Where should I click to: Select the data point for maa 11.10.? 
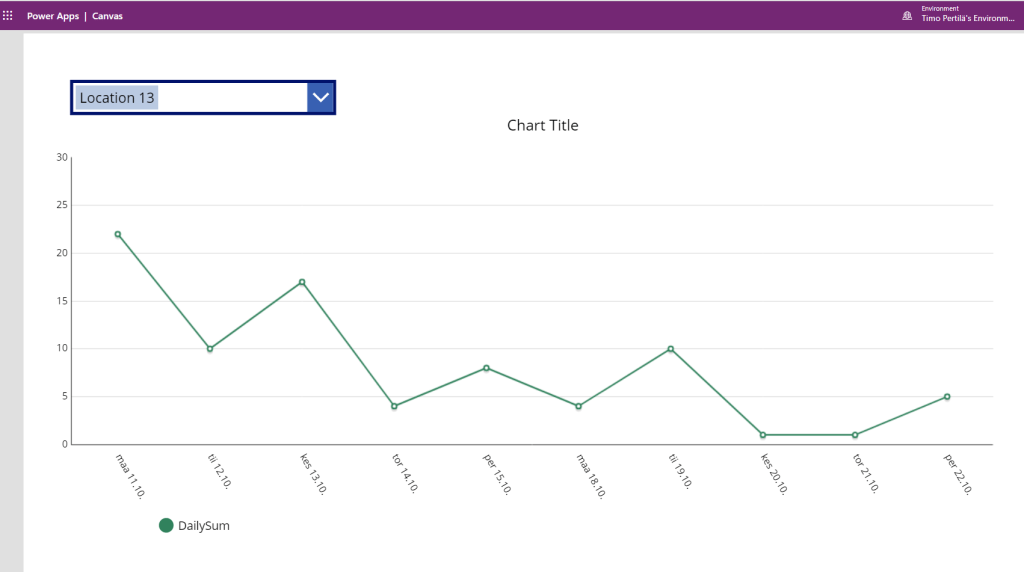tap(118, 234)
